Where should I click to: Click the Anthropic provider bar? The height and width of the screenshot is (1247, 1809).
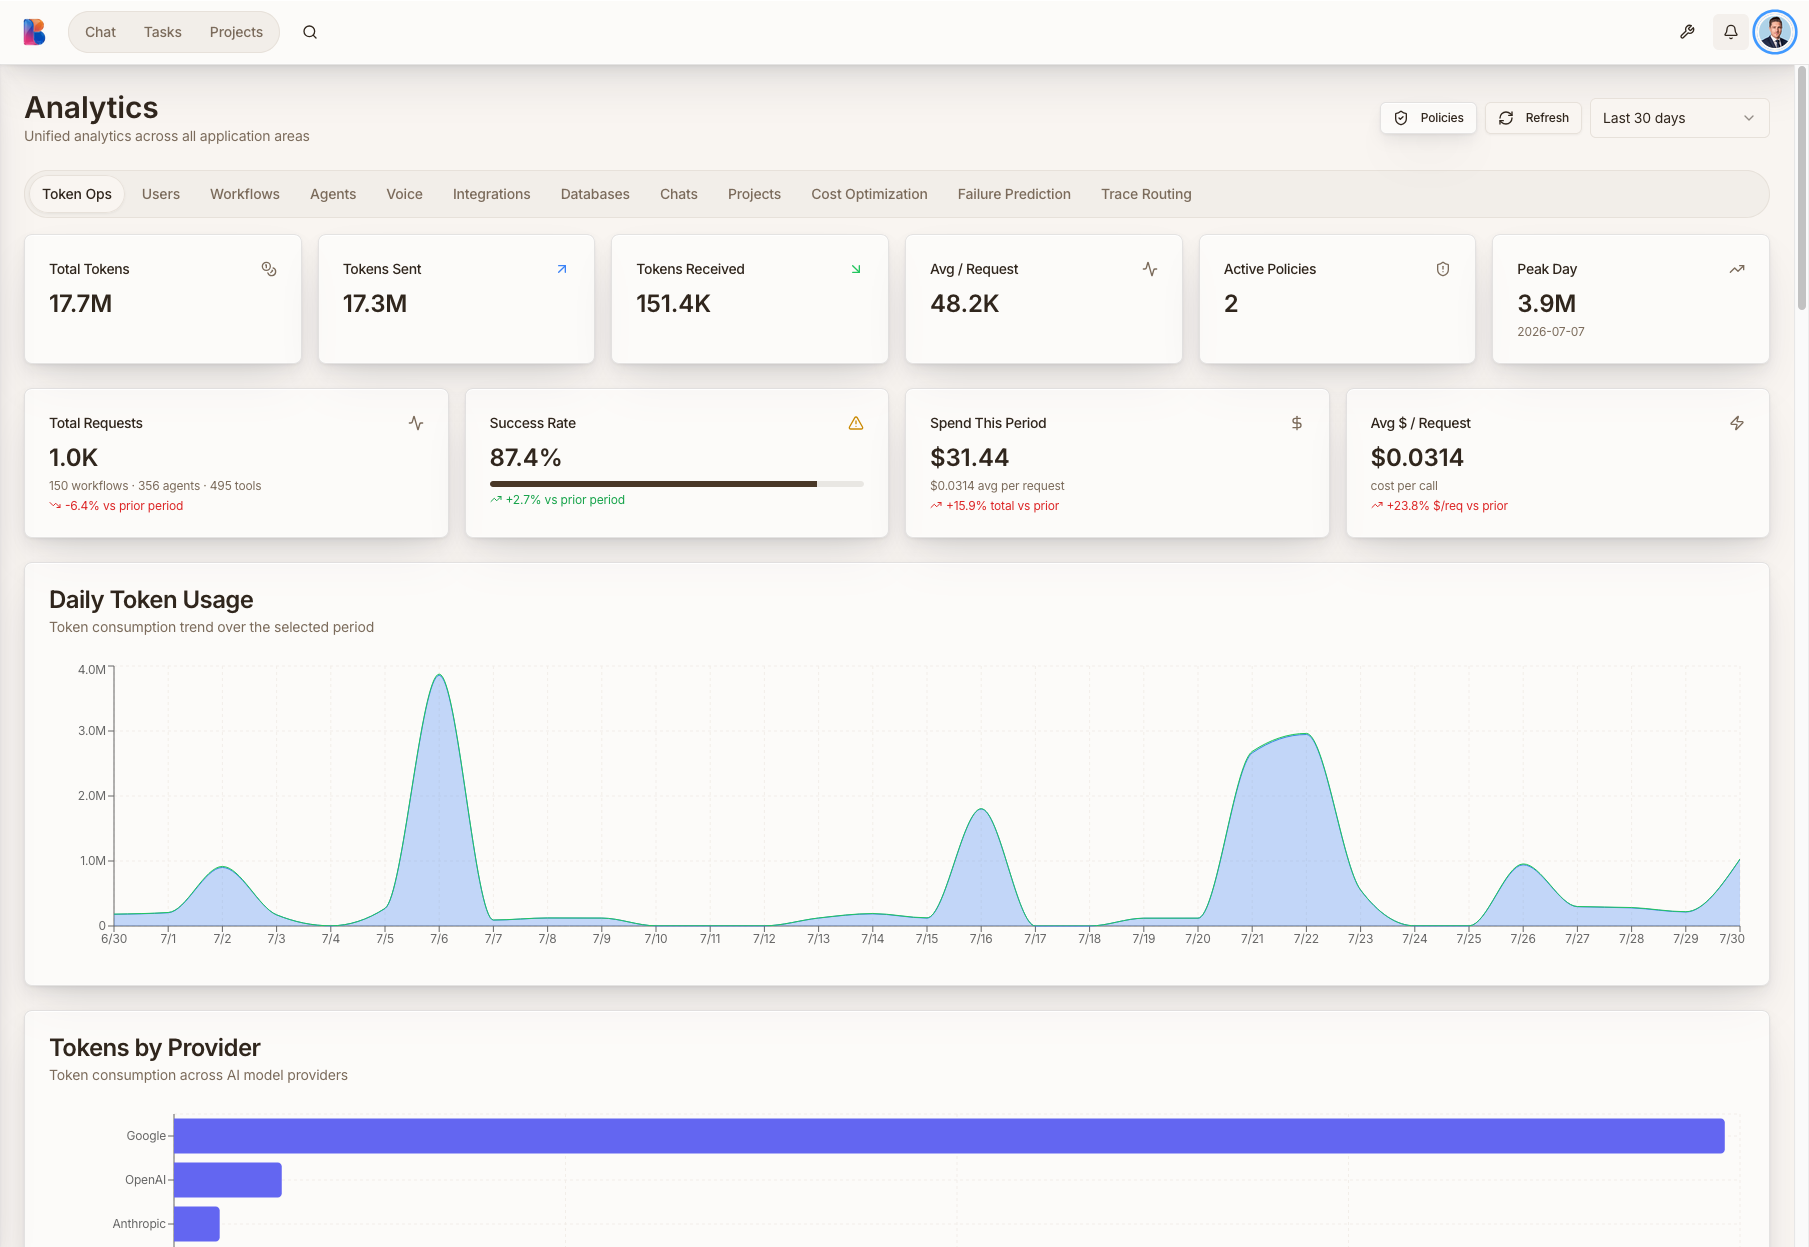point(197,1224)
